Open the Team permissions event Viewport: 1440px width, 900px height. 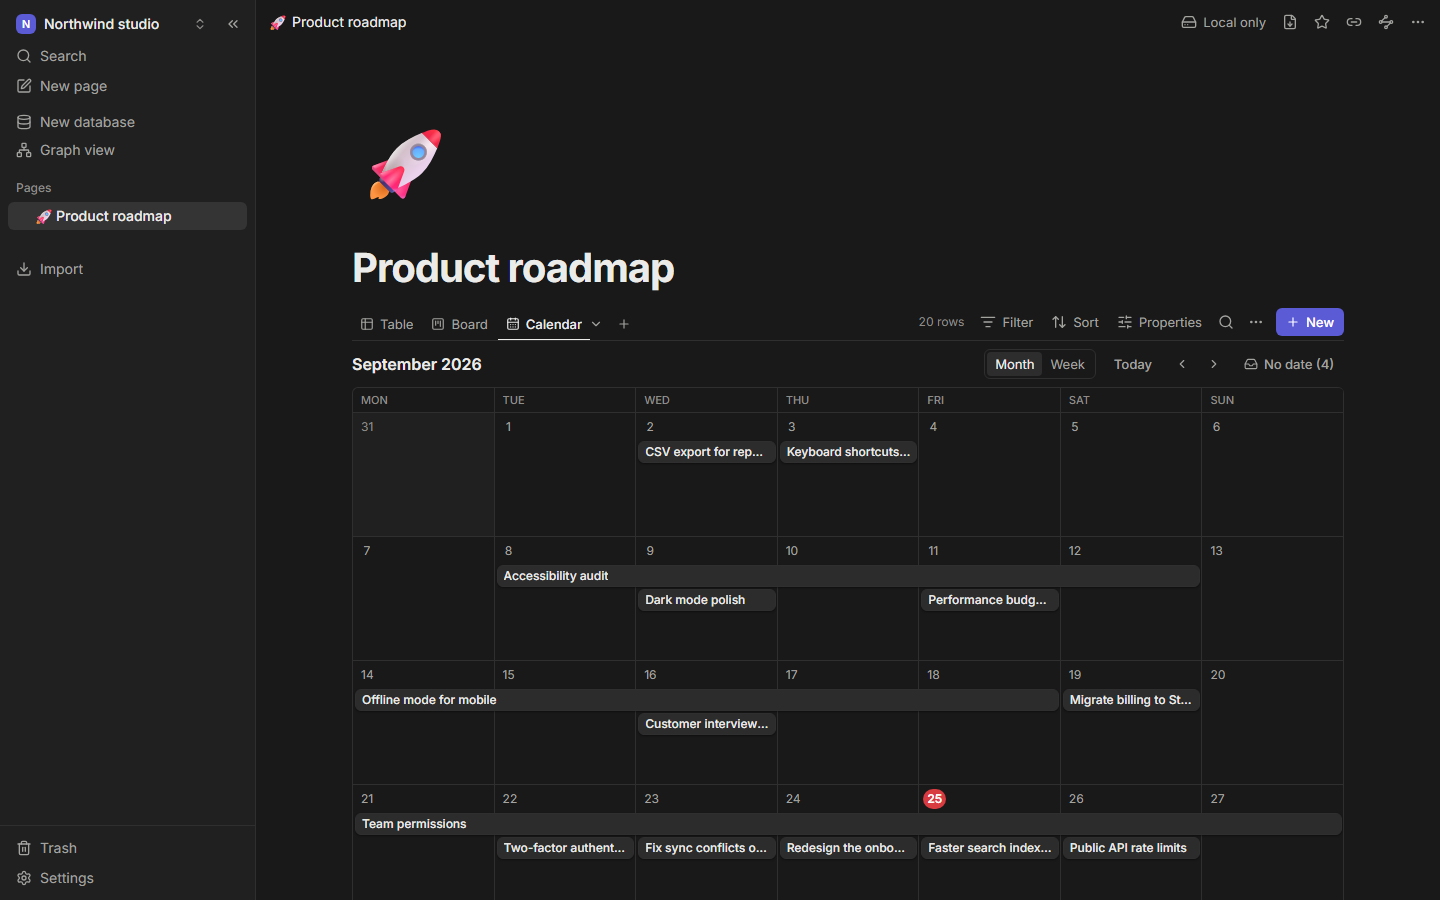(x=848, y=824)
